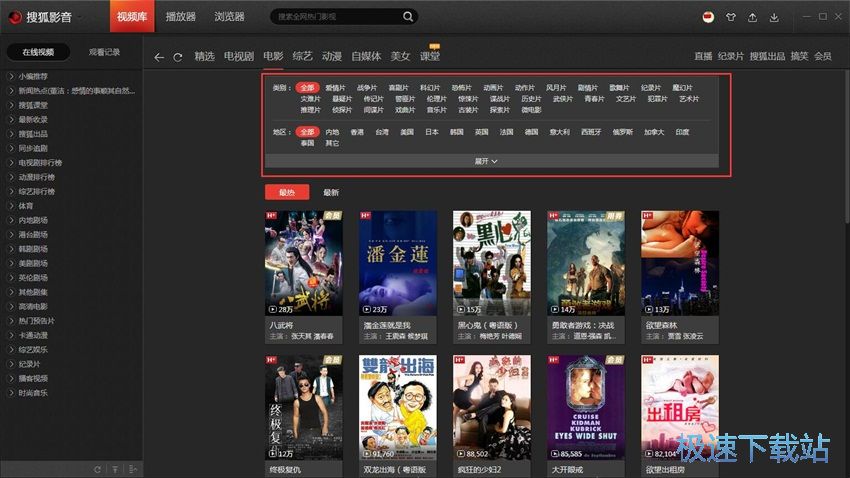Click 搜狐出品 in the top navigation
The height and width of the screenshot is (478, 850).
[767, 56]
